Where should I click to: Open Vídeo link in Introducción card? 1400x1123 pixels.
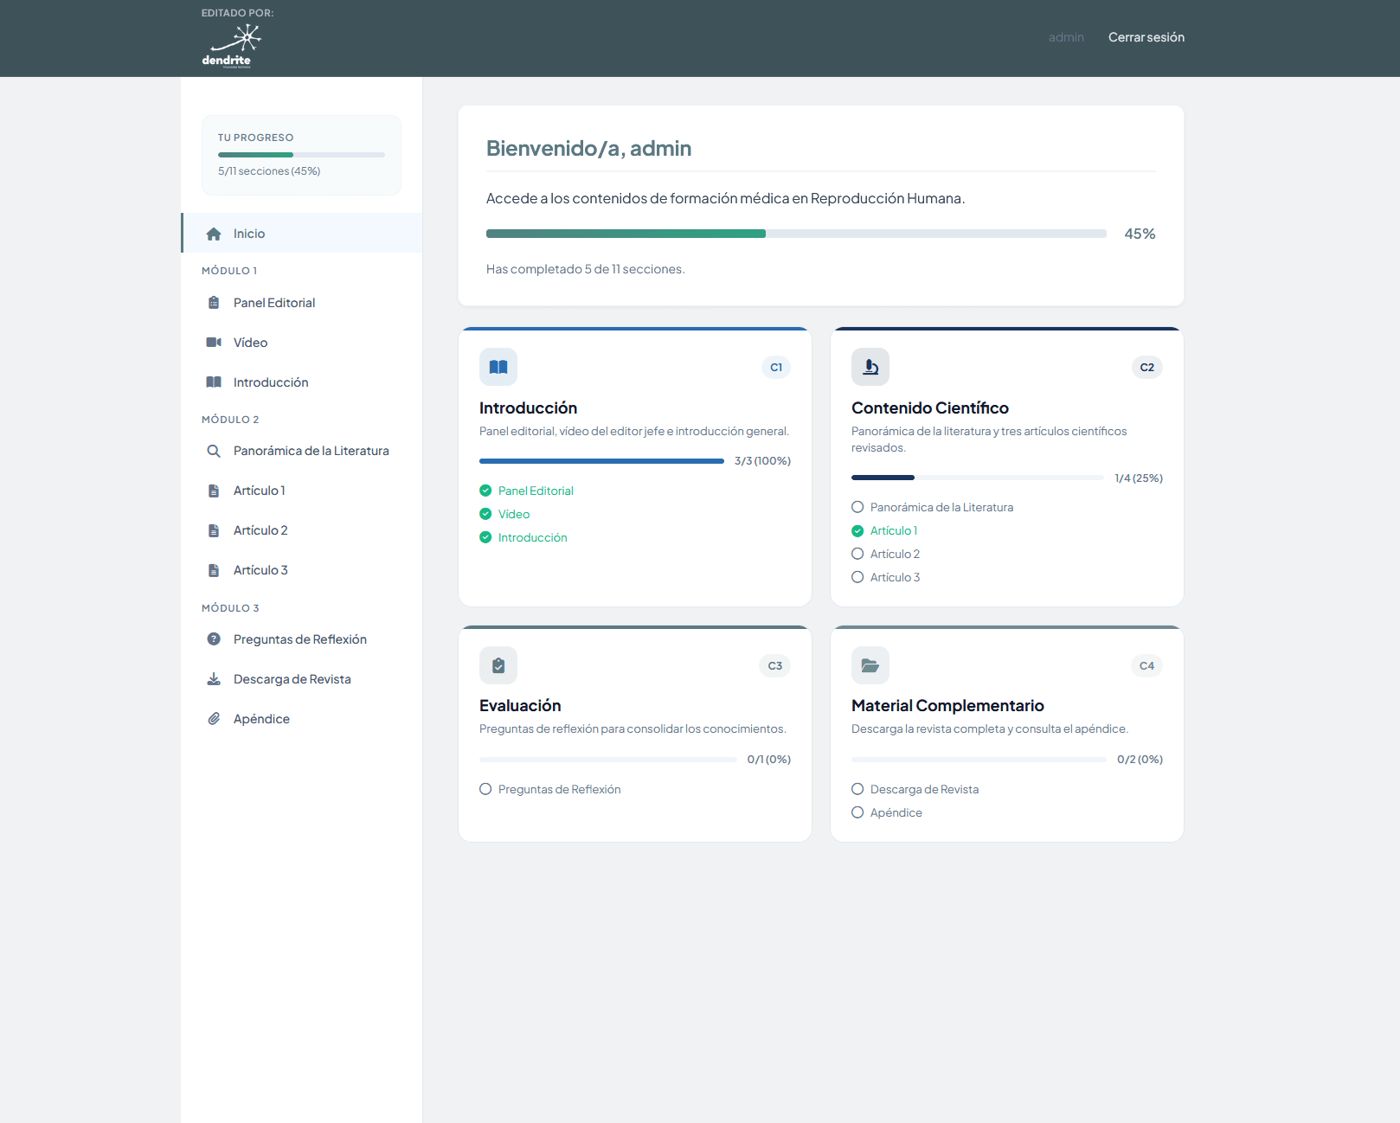(514, 514)
